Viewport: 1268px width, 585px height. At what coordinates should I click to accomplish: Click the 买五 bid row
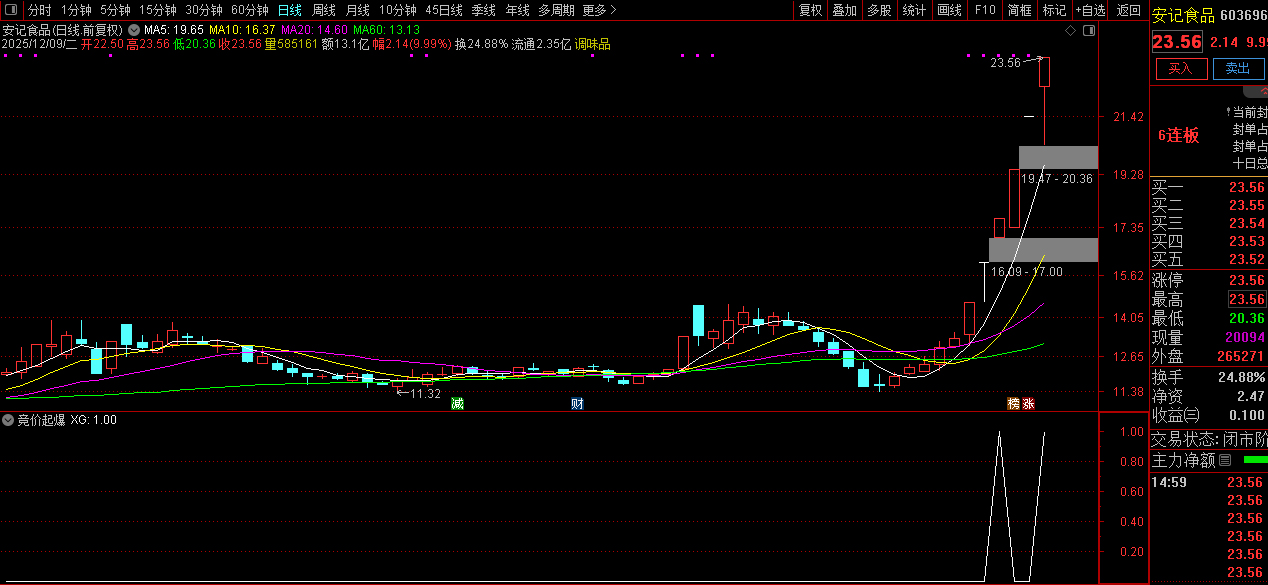pos(1209,259)
